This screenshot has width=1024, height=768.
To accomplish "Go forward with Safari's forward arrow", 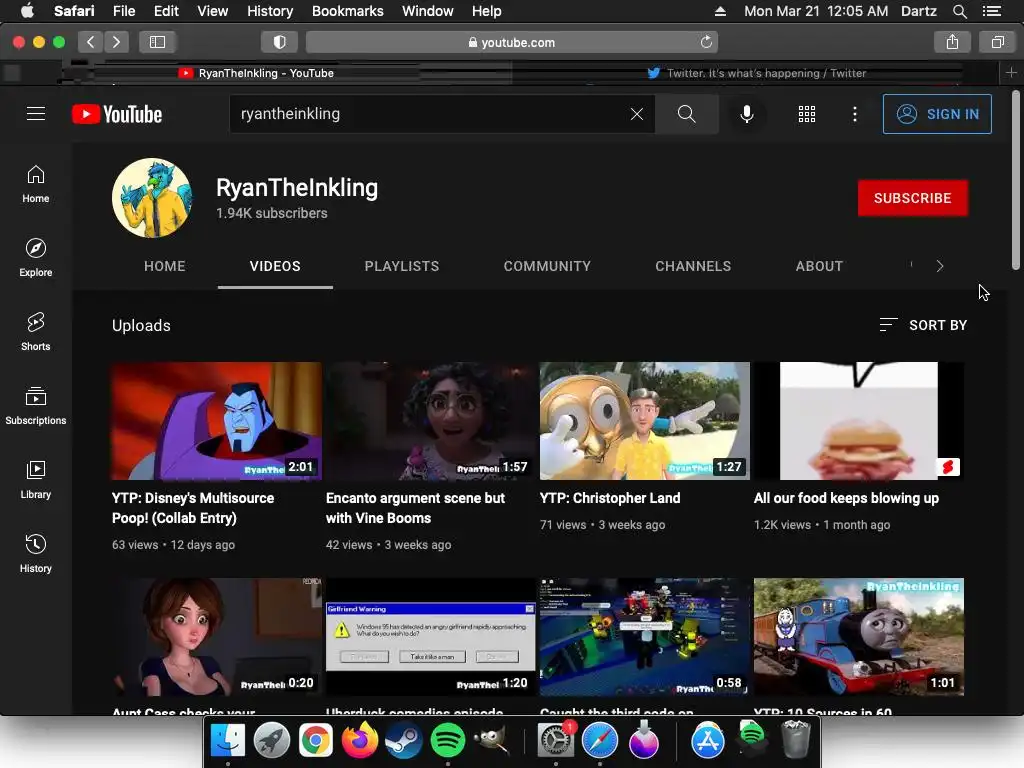I will pyautogui.click(x=116, y=42).
